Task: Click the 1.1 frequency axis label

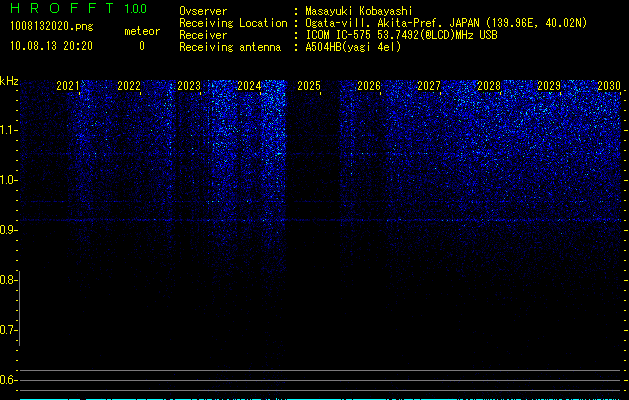Action: point(8,130)
